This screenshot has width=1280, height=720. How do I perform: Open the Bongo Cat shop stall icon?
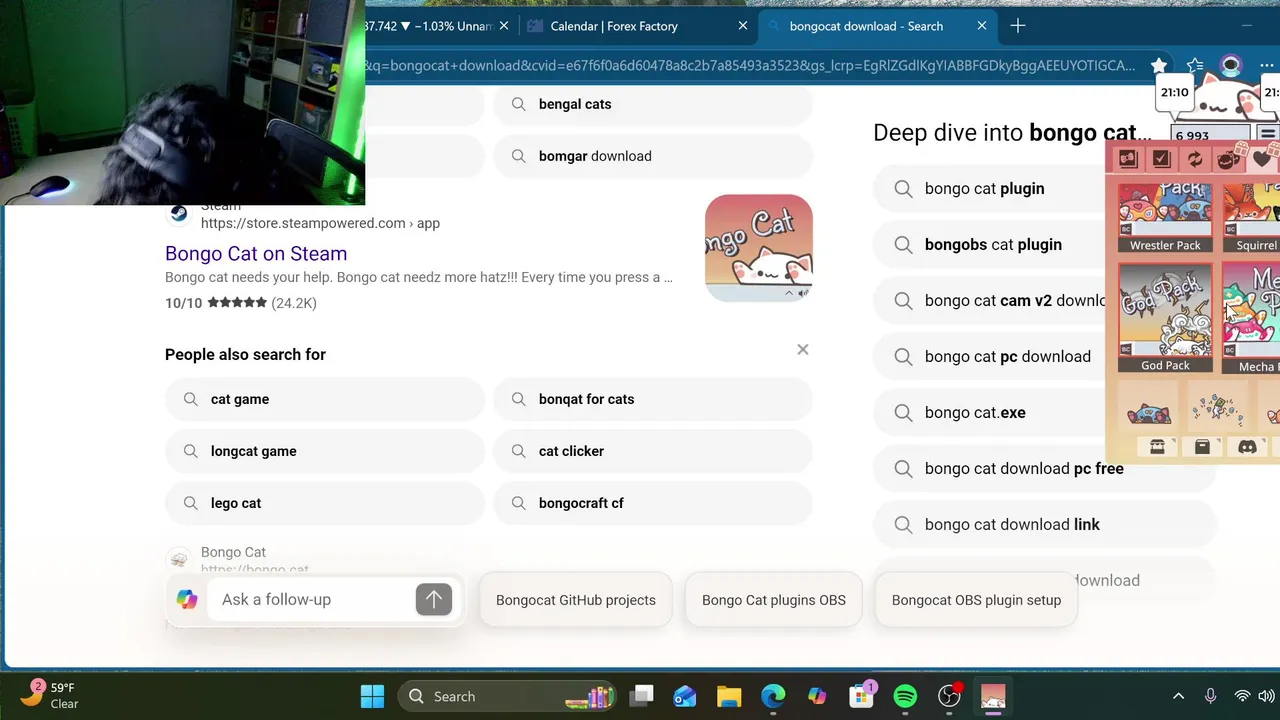1157,447
